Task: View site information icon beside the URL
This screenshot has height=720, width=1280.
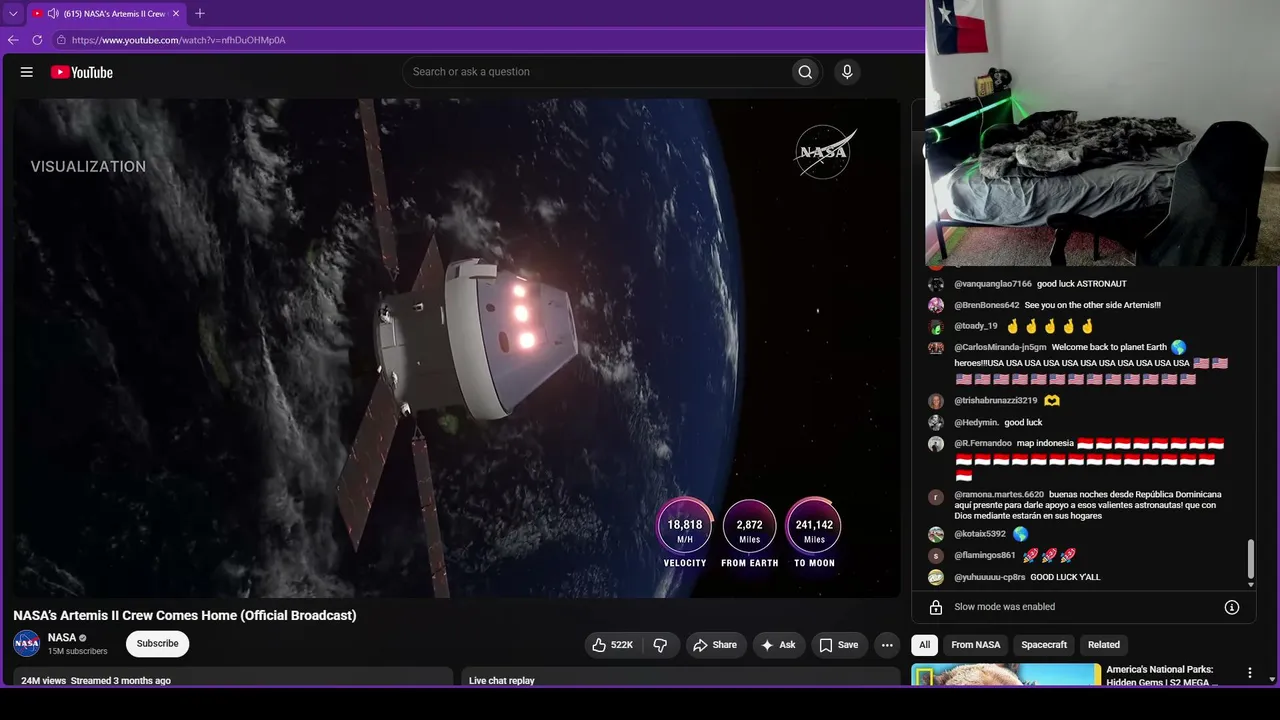Action: pos(61,40)
